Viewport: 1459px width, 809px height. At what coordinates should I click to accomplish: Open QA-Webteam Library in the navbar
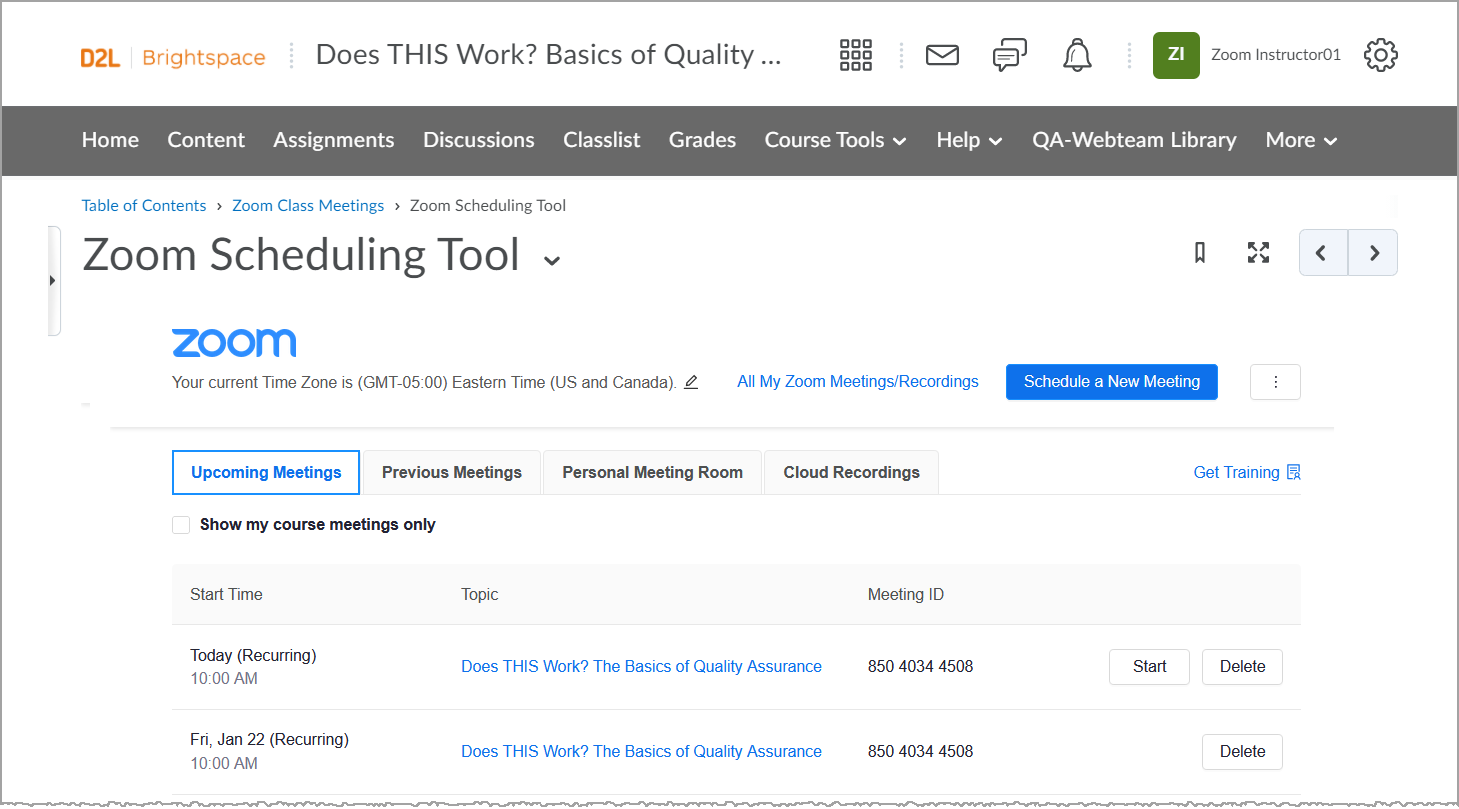1134,140
